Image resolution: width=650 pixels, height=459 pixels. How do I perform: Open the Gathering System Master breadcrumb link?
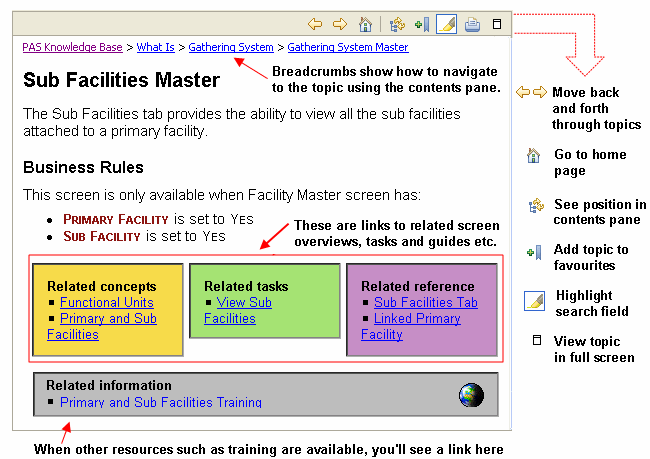(x=348, y=47)
